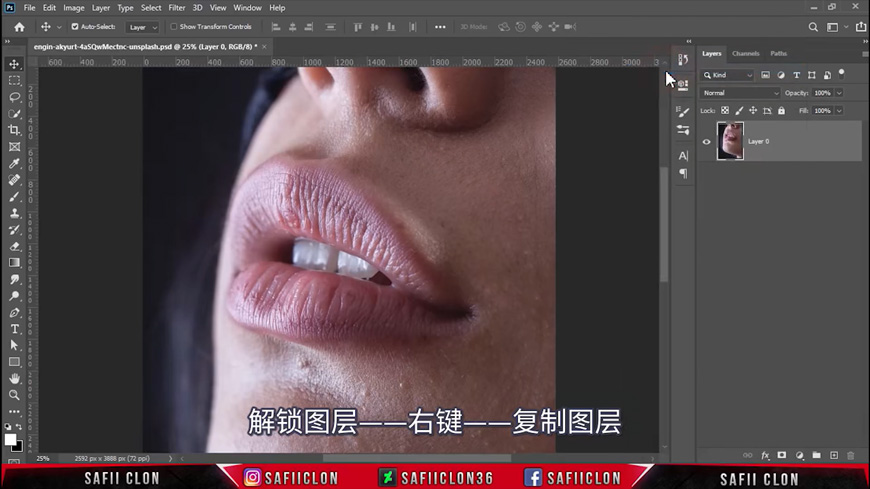
Task: Select the History Brush tool
Action: [14, 230]
